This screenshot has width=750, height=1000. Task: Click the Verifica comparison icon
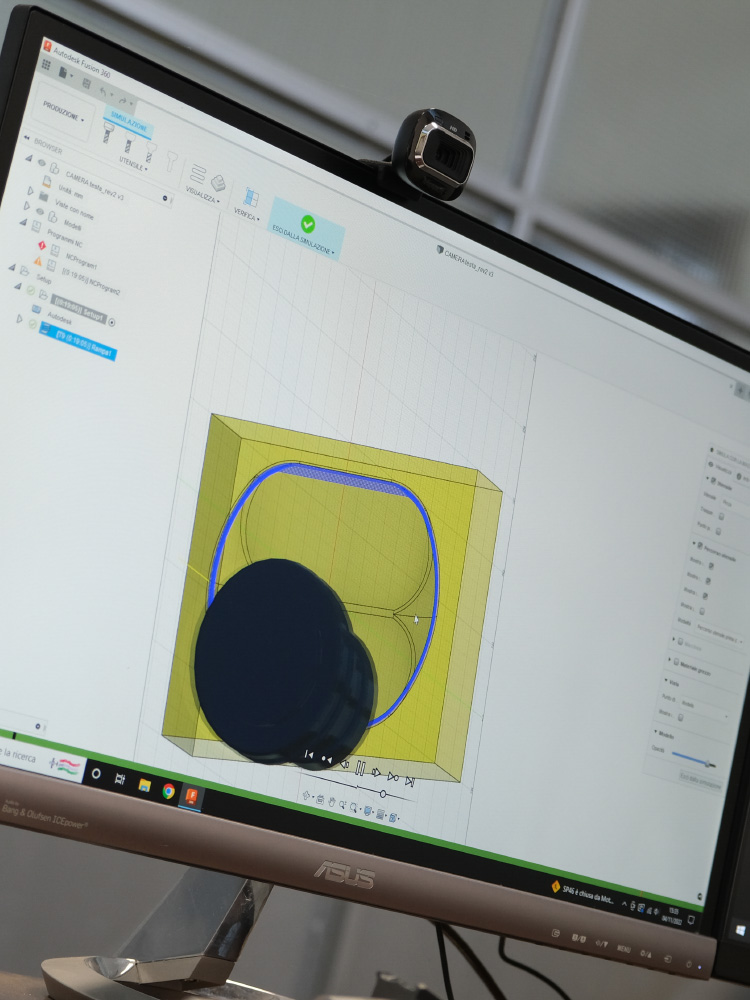click(251, 198)
